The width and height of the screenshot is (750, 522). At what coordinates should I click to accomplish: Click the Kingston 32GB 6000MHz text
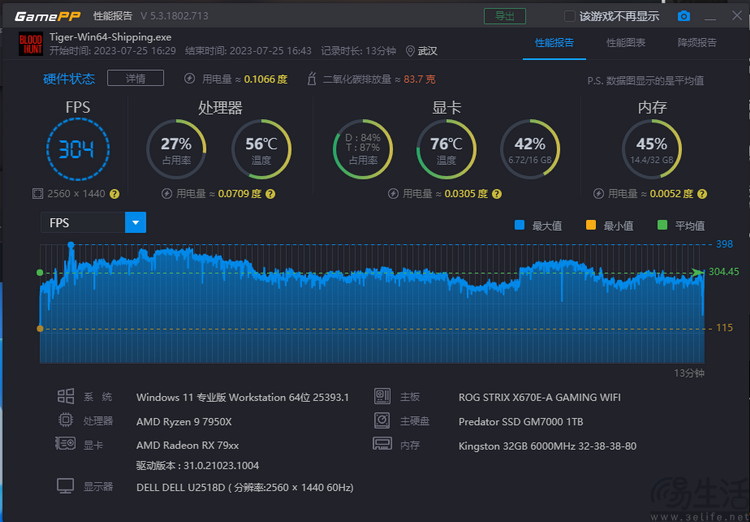[547, 446]
